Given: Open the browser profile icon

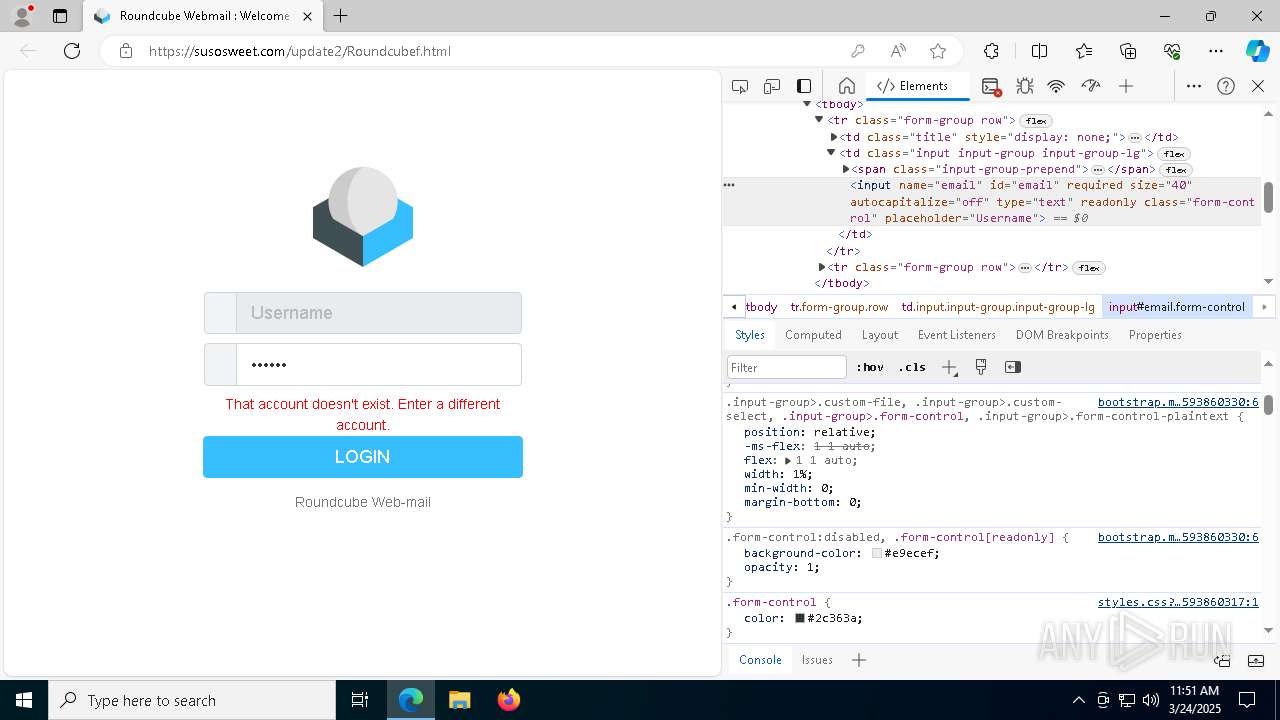Looking at the screenshot, I should click(22, 16).
